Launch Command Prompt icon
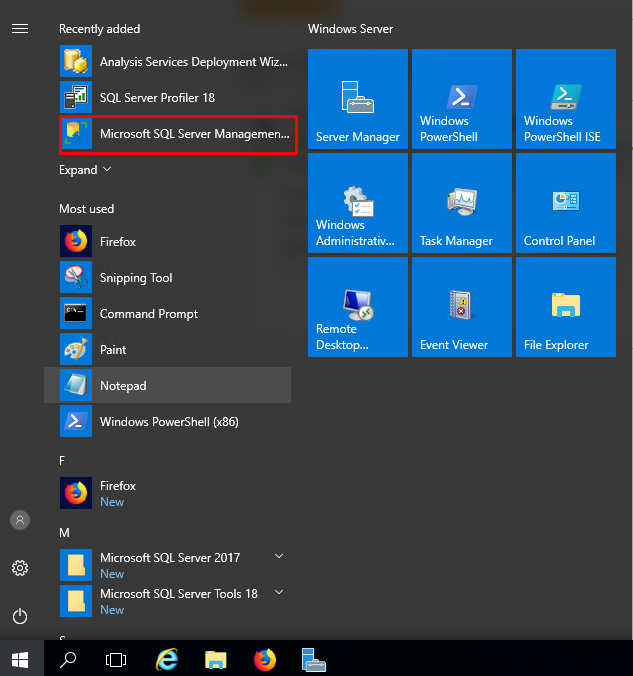 [x=76, y=313]
